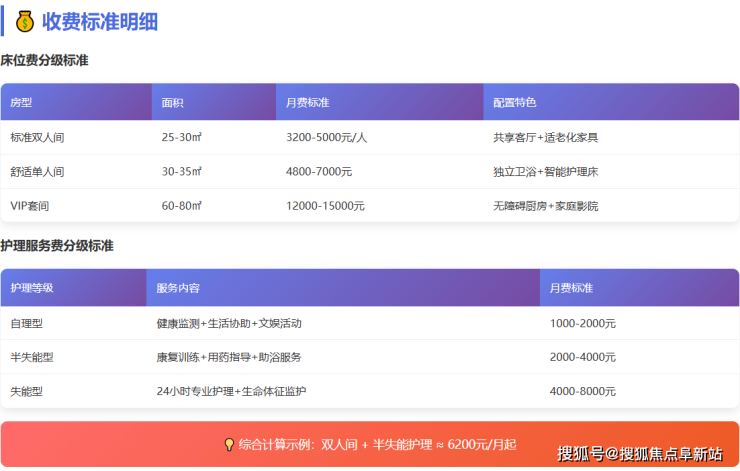Click the 服务内容 column header
Viewport: 740px width, 471px height.
point(178,288)
